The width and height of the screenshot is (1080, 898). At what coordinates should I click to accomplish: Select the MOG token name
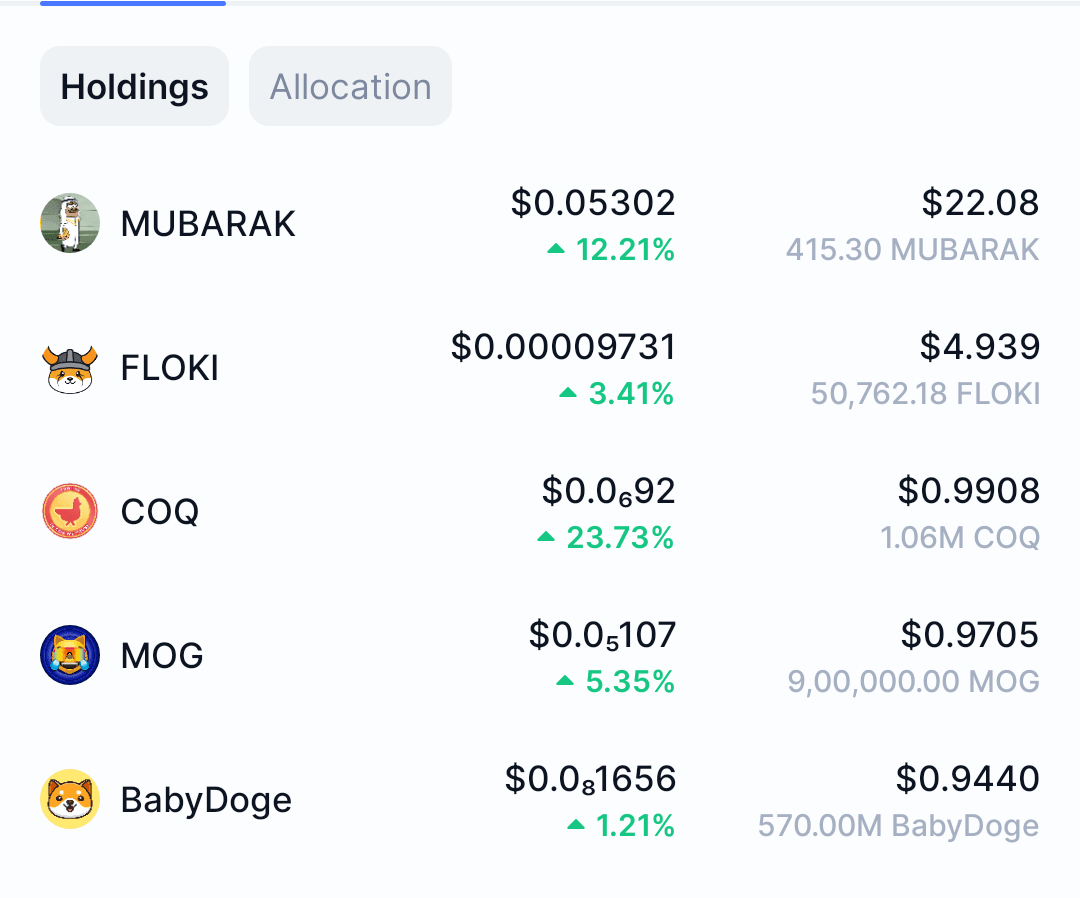click(x=162, y=656)
